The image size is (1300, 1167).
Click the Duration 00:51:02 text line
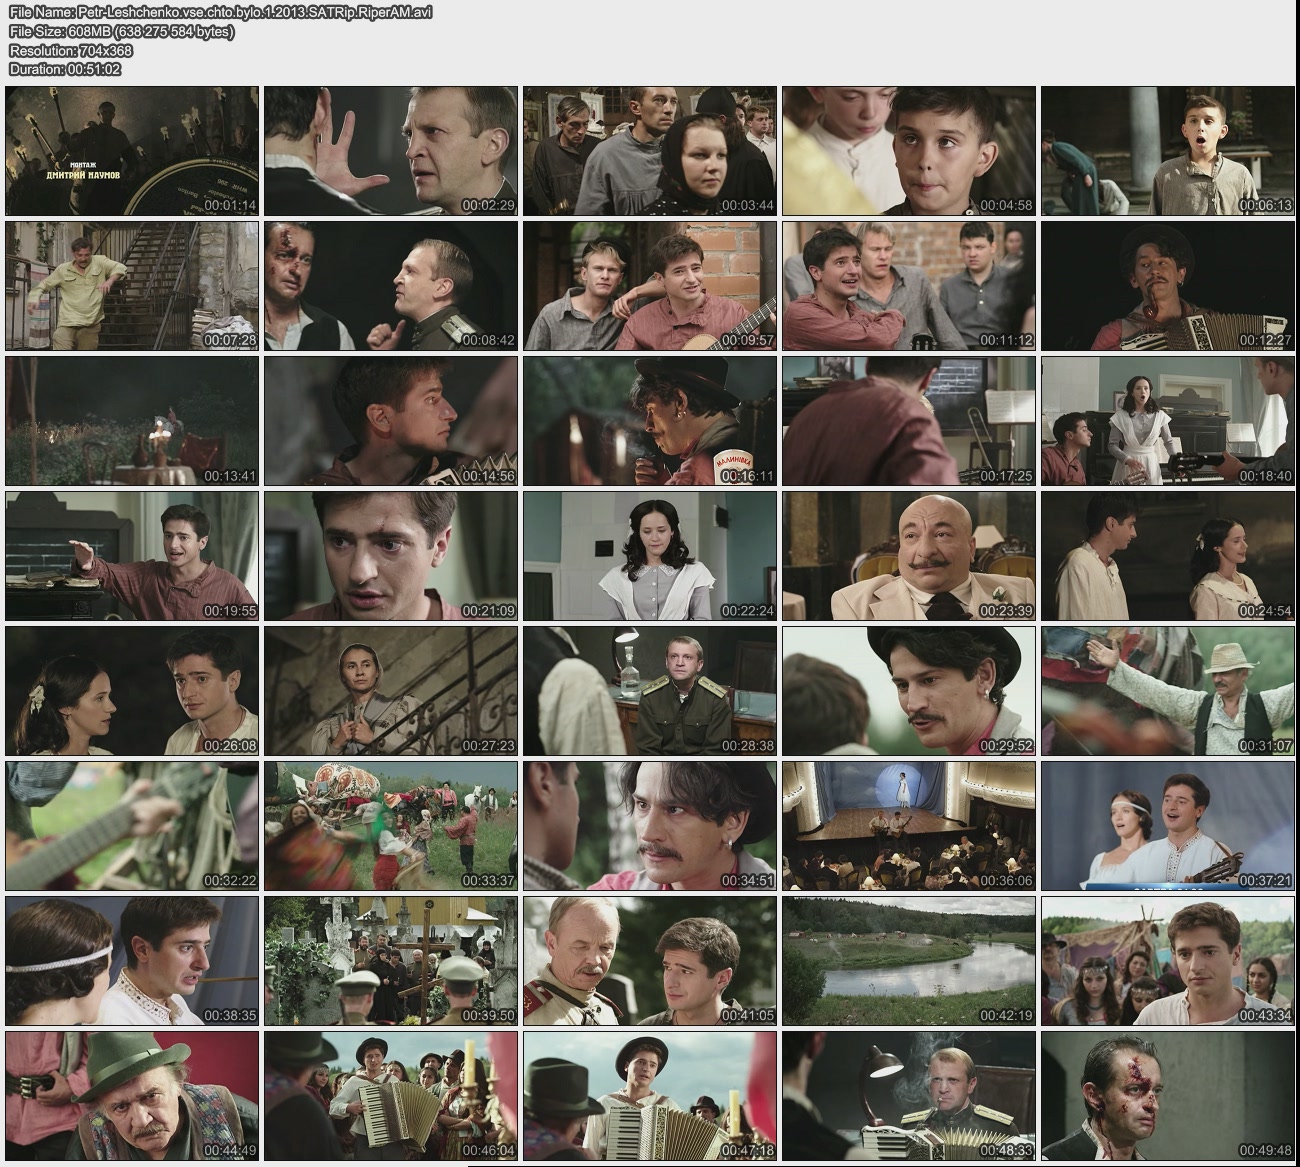point(65,69)
